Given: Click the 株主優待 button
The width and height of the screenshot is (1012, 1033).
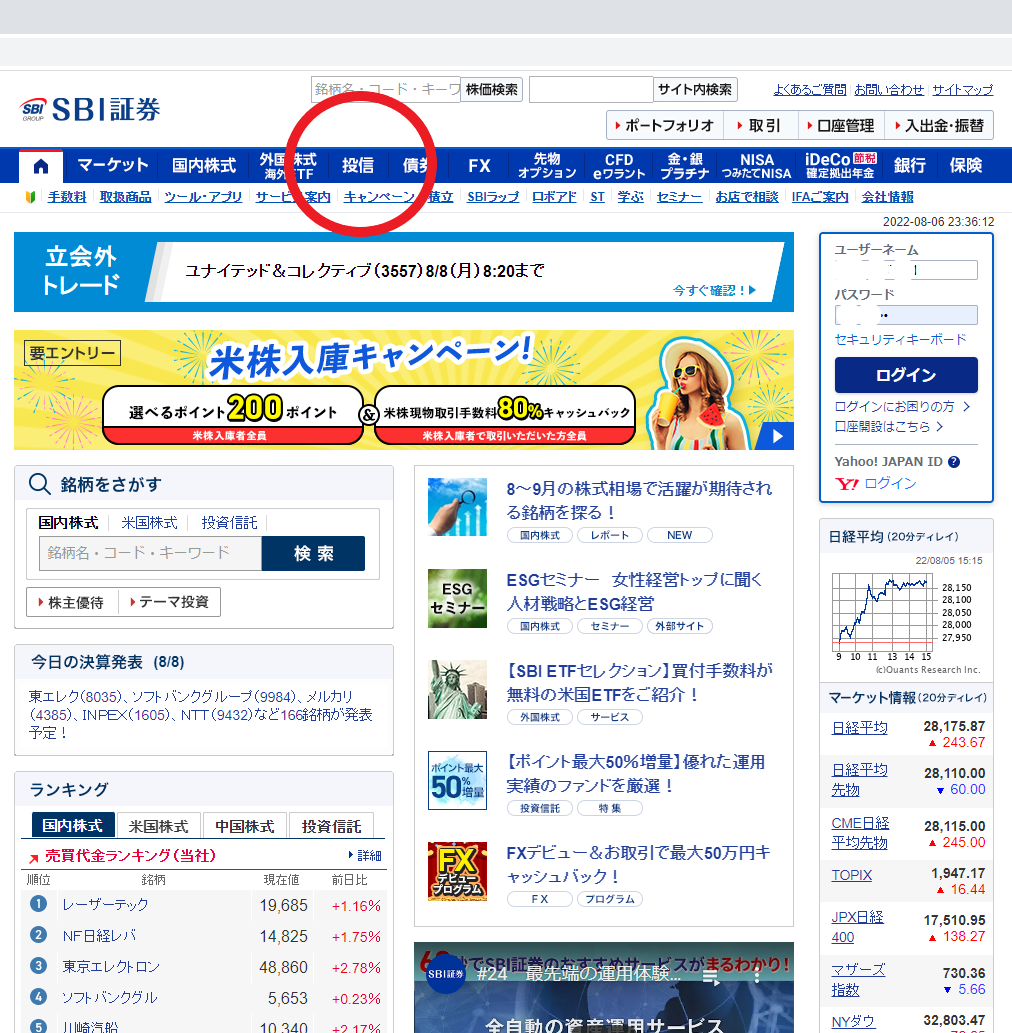Looking at the screenshot, I should (72, 602).
